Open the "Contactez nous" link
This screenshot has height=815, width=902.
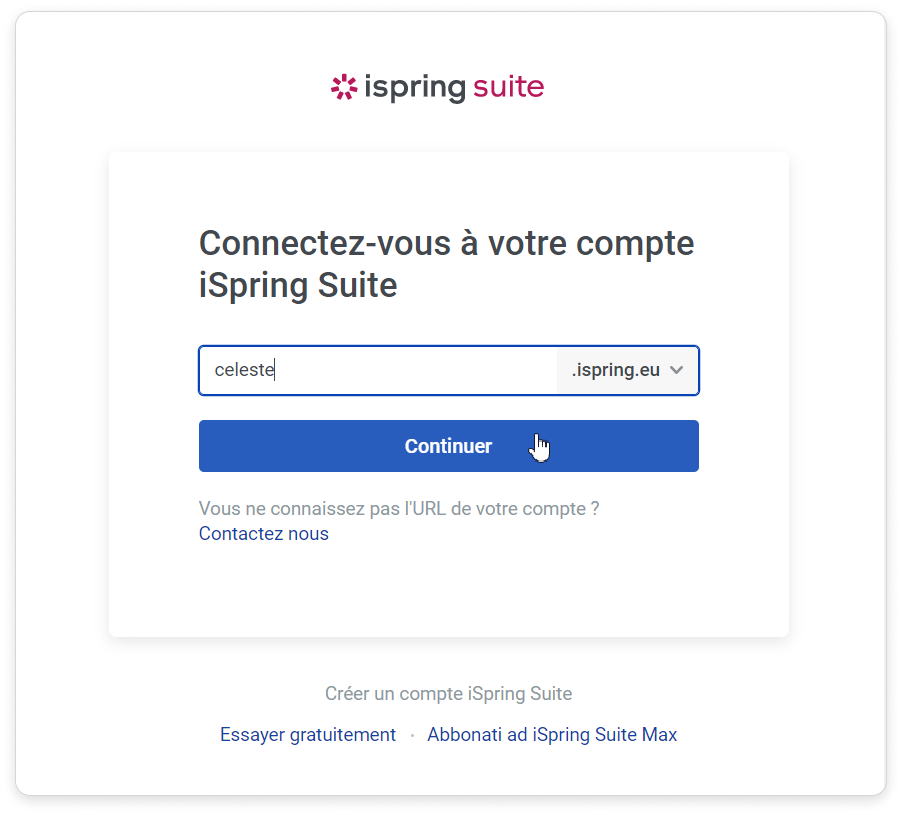264,534
